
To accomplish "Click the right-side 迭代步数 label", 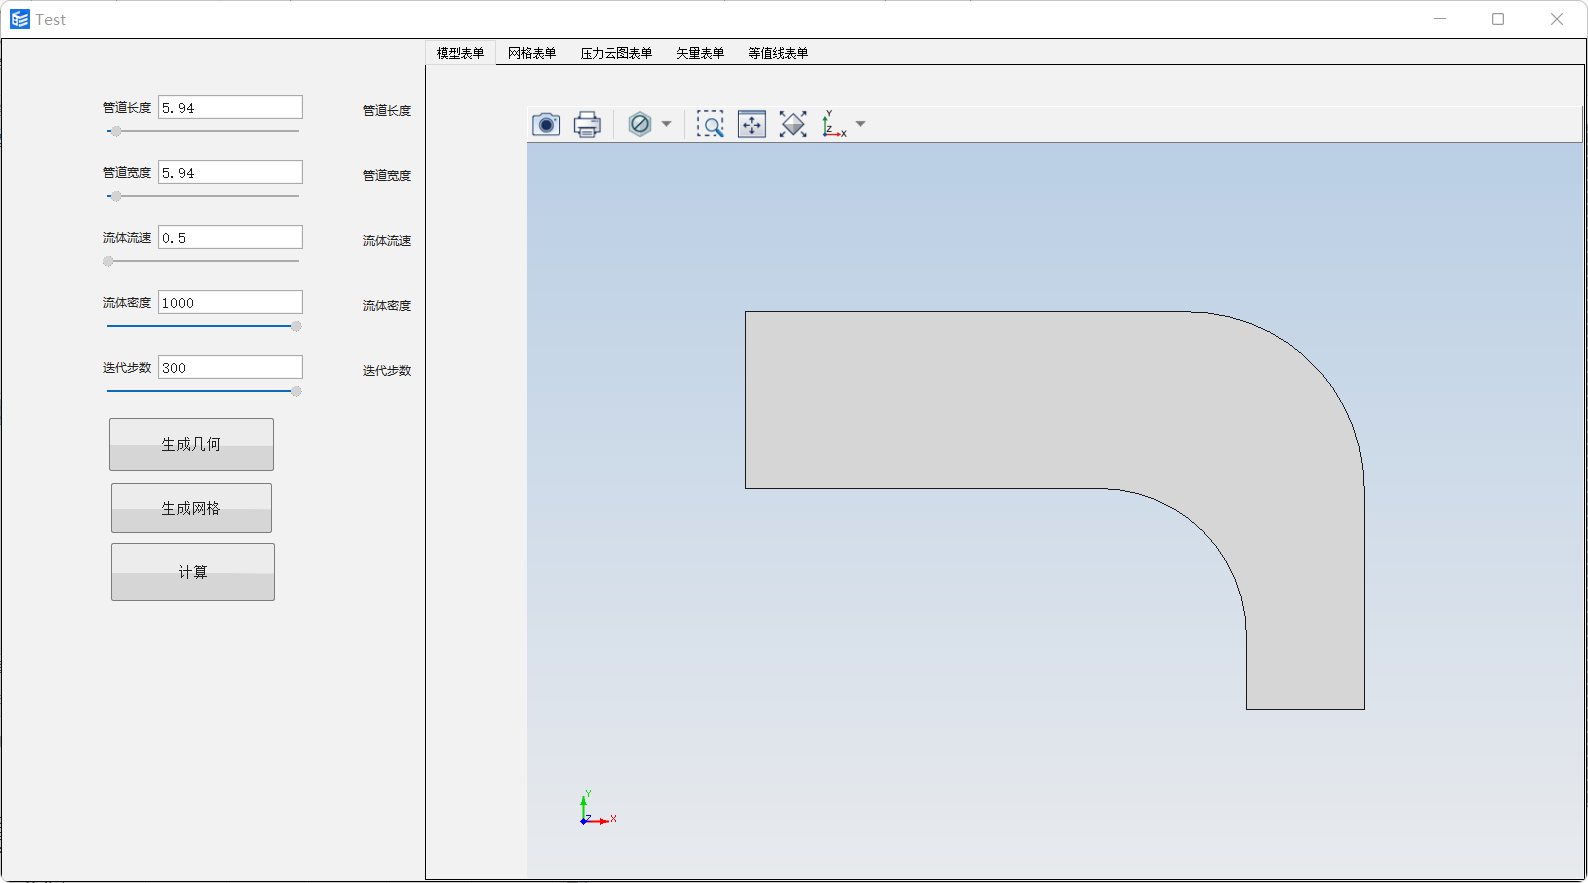I will 387,371.
